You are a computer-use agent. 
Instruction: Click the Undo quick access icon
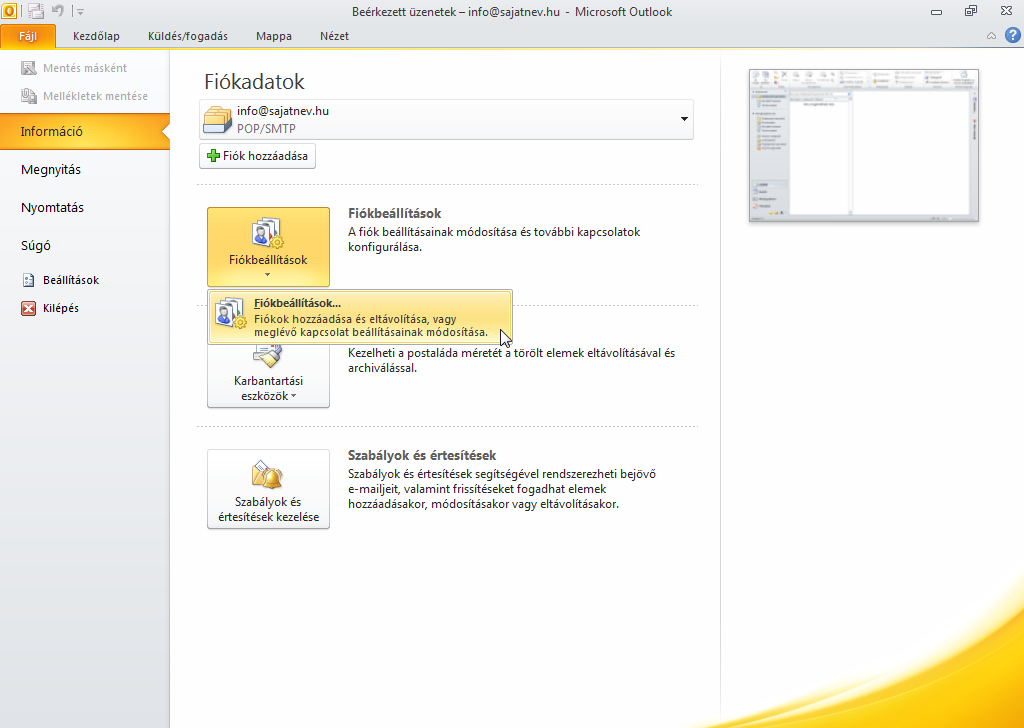coord(57,10)
